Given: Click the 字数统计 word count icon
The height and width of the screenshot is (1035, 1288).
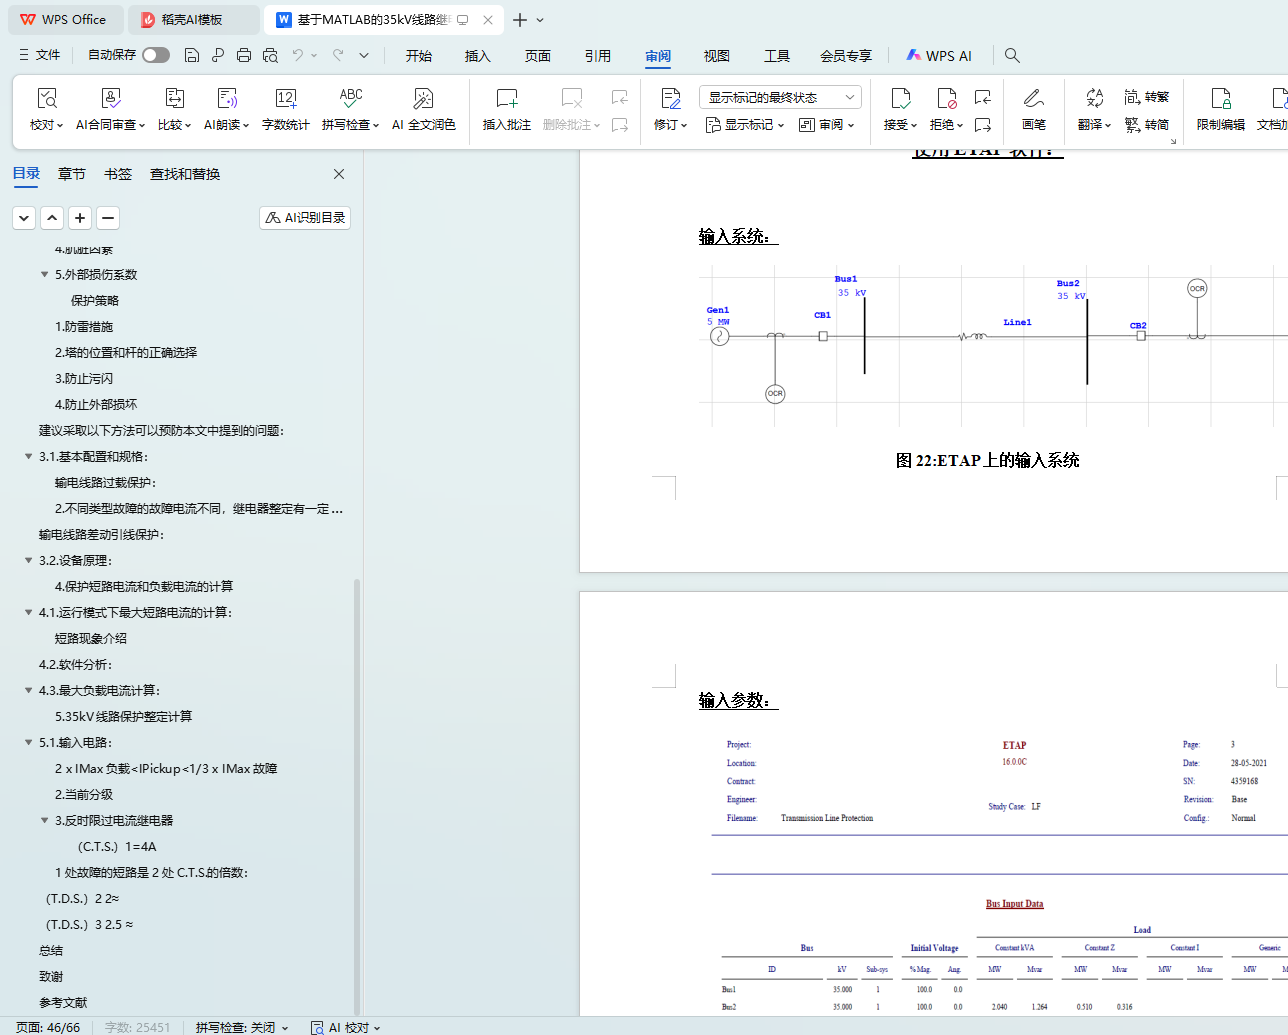Looking at the screenshot, I should (x=285, y=99).
